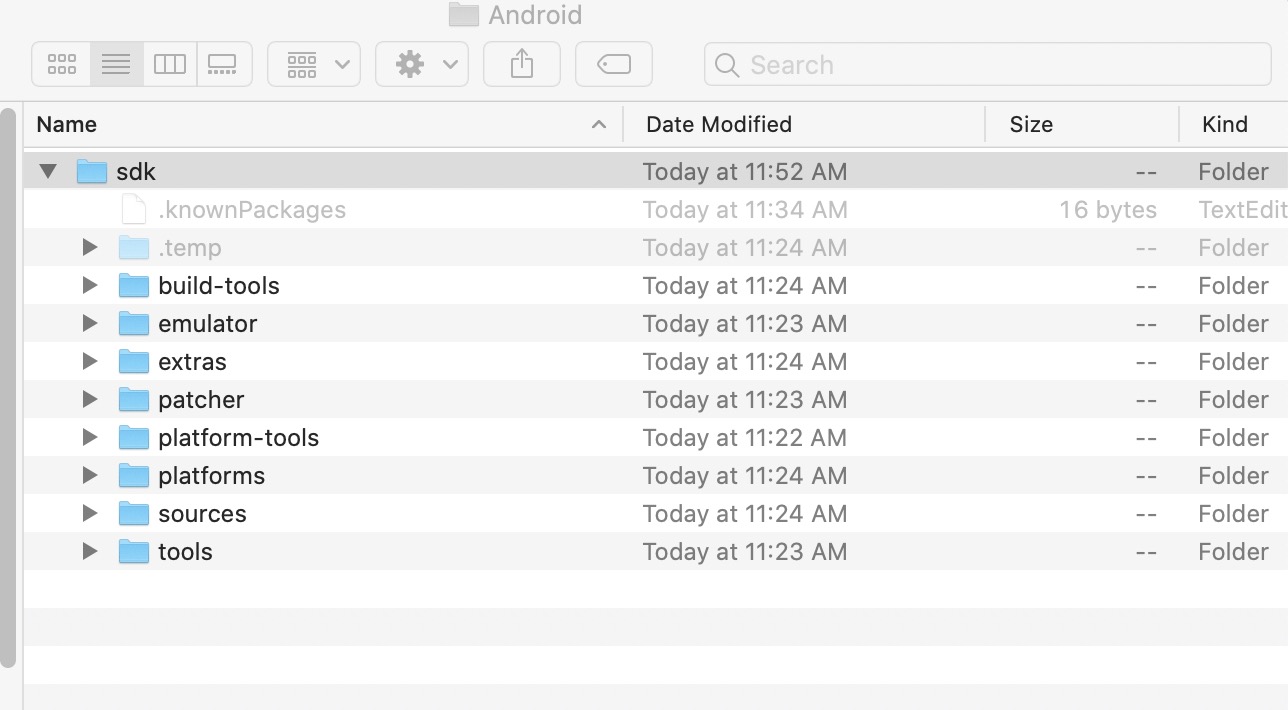1288x710 pixels.
Task: Click the tools folder icon
Action: point(134,551)
